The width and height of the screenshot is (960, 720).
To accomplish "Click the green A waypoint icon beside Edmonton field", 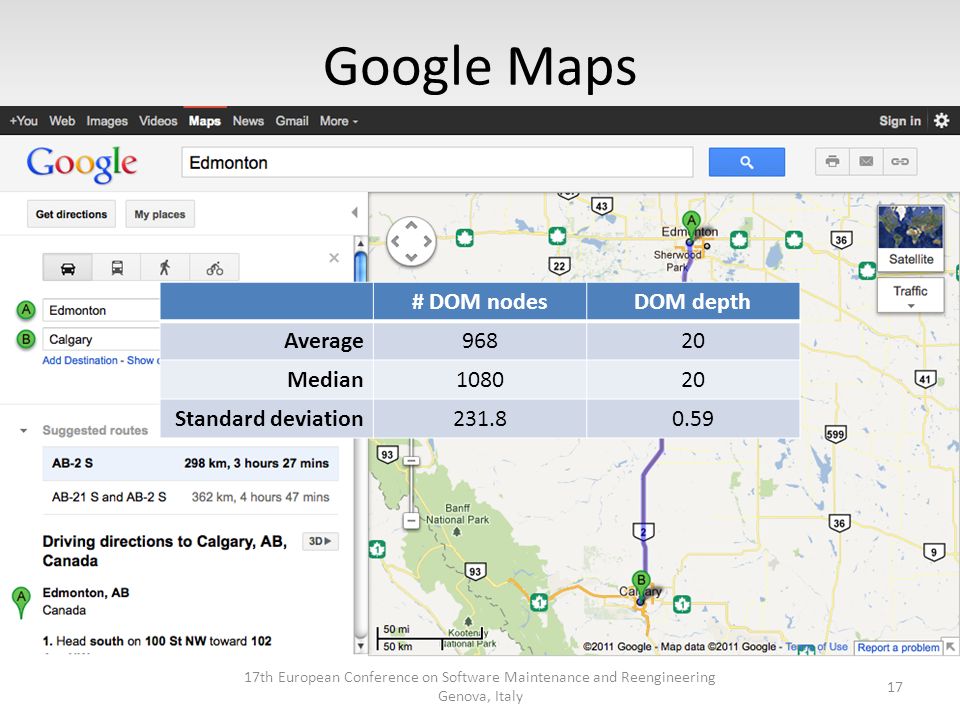I will 26,310.
